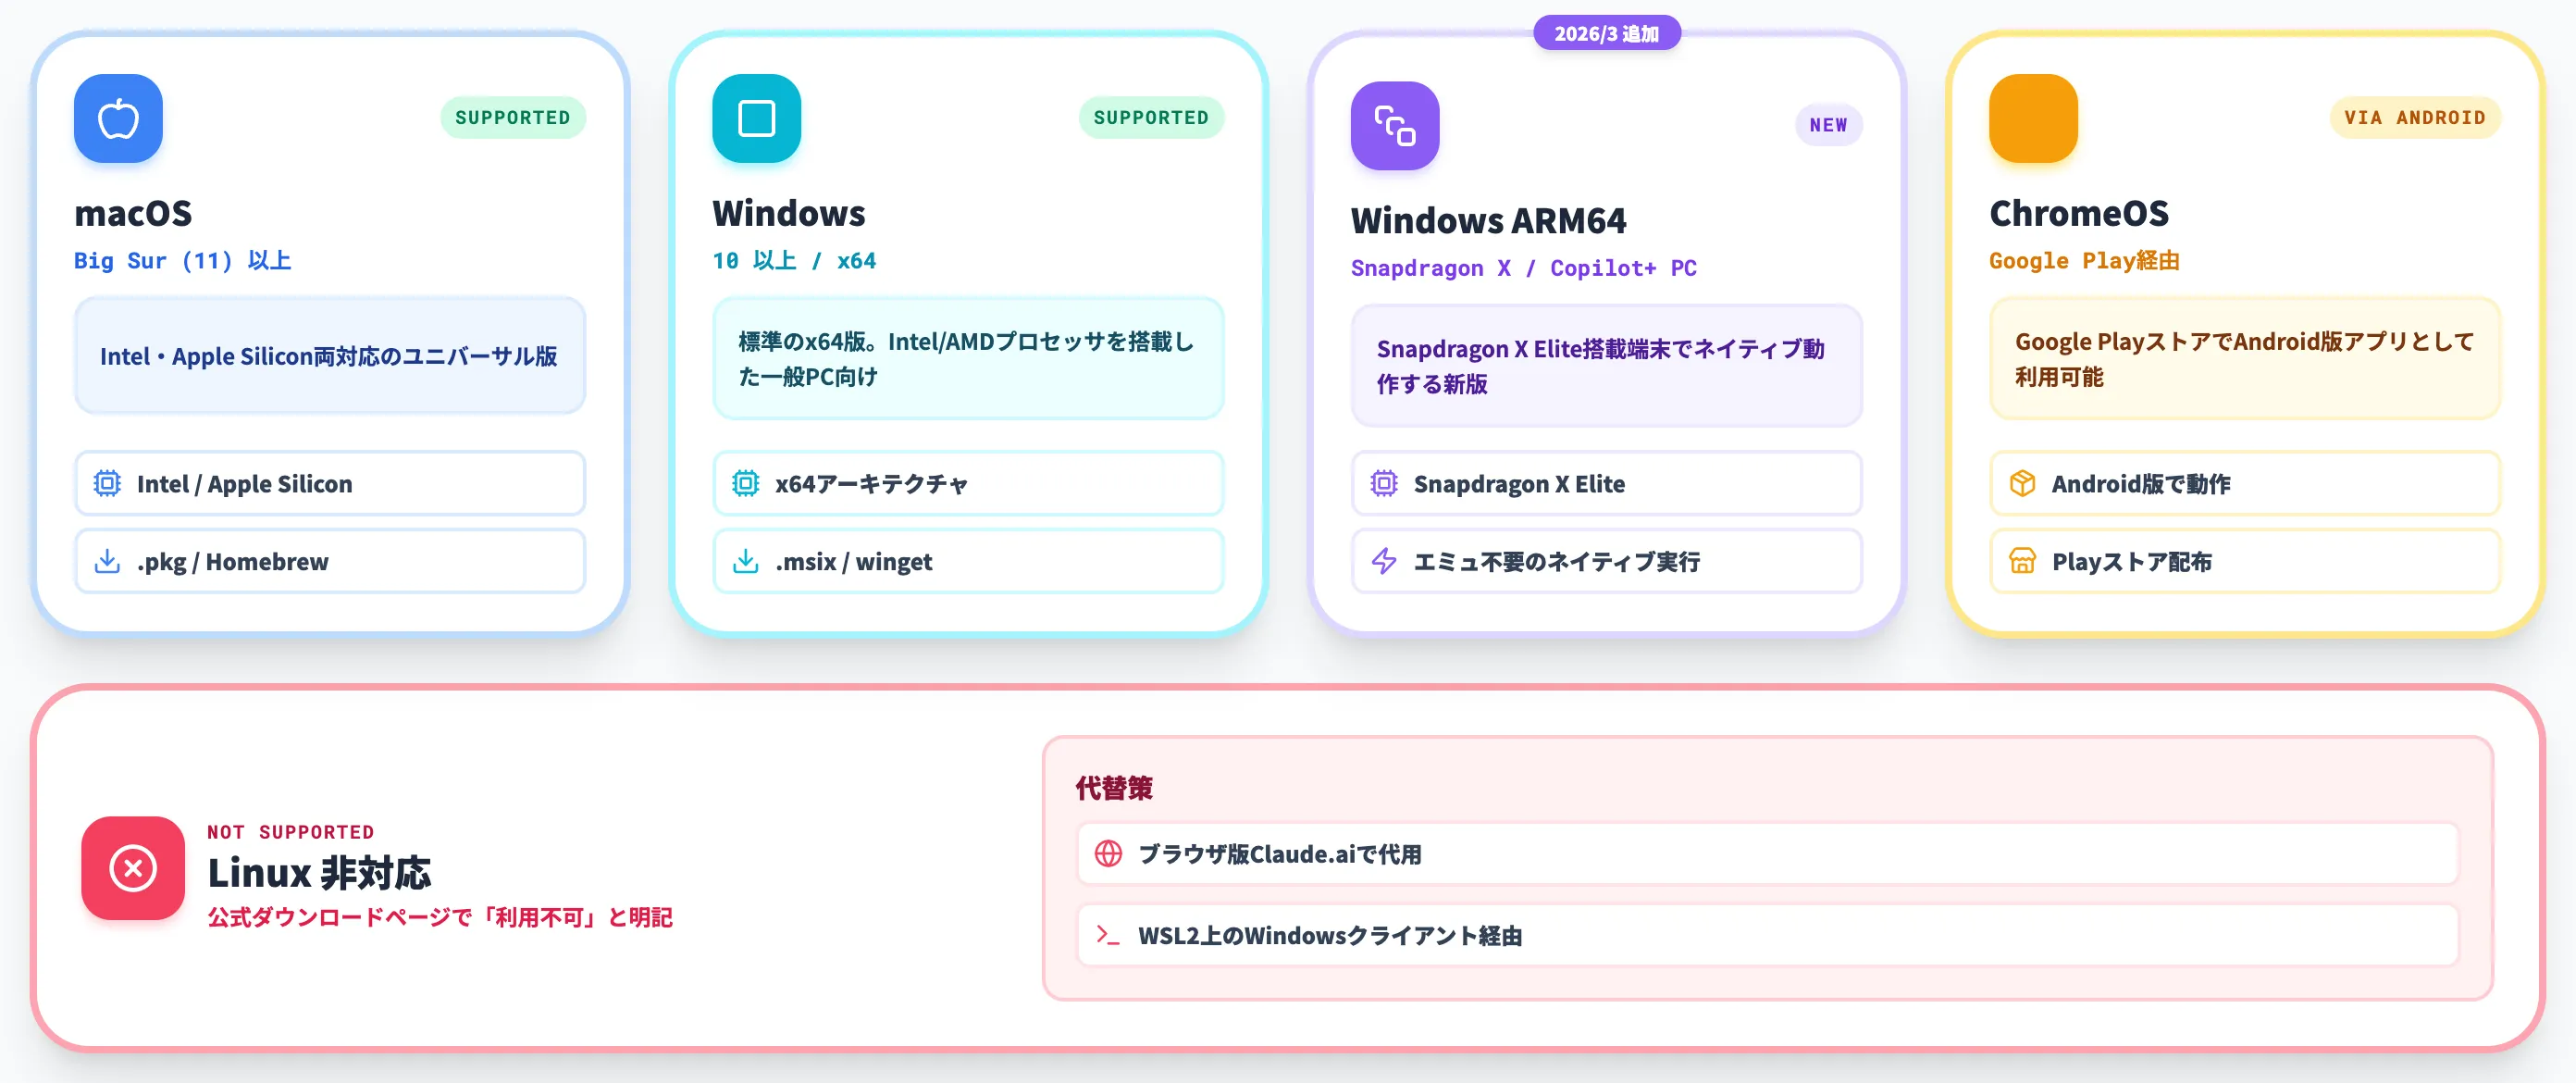This screenshot has height=1083, width=2576.
Task: Click download icon beside .pkg / Homebrew
Action: point(107,561)
